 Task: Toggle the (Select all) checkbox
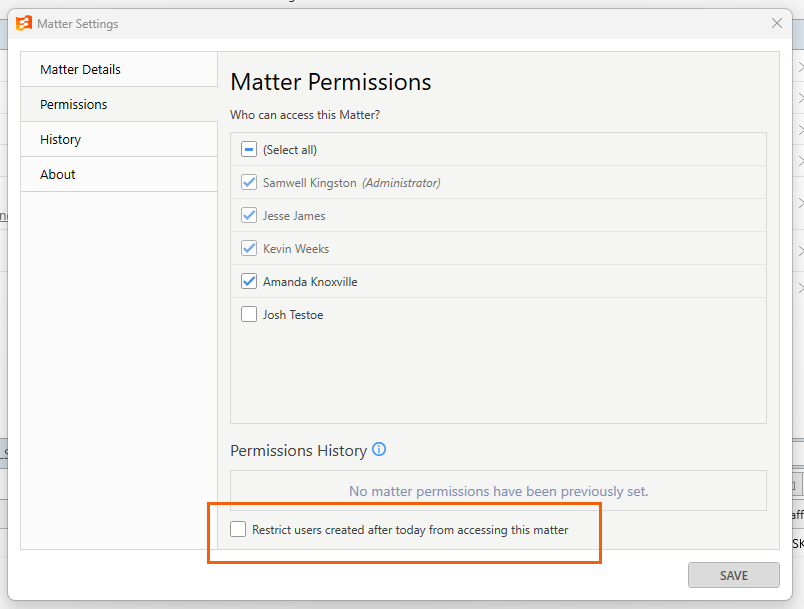[249, 150]
